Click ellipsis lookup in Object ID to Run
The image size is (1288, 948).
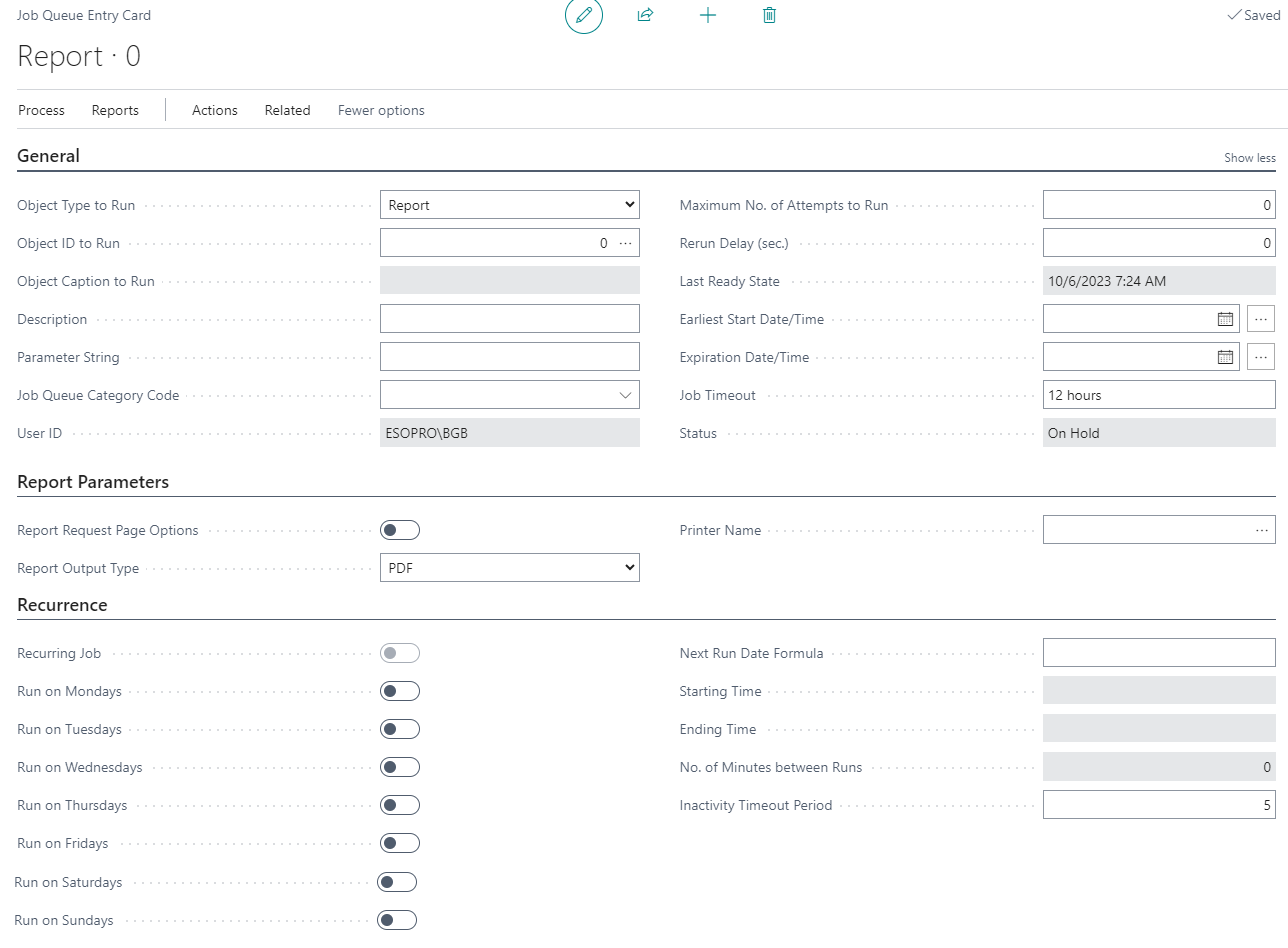(x=626, y=243)
